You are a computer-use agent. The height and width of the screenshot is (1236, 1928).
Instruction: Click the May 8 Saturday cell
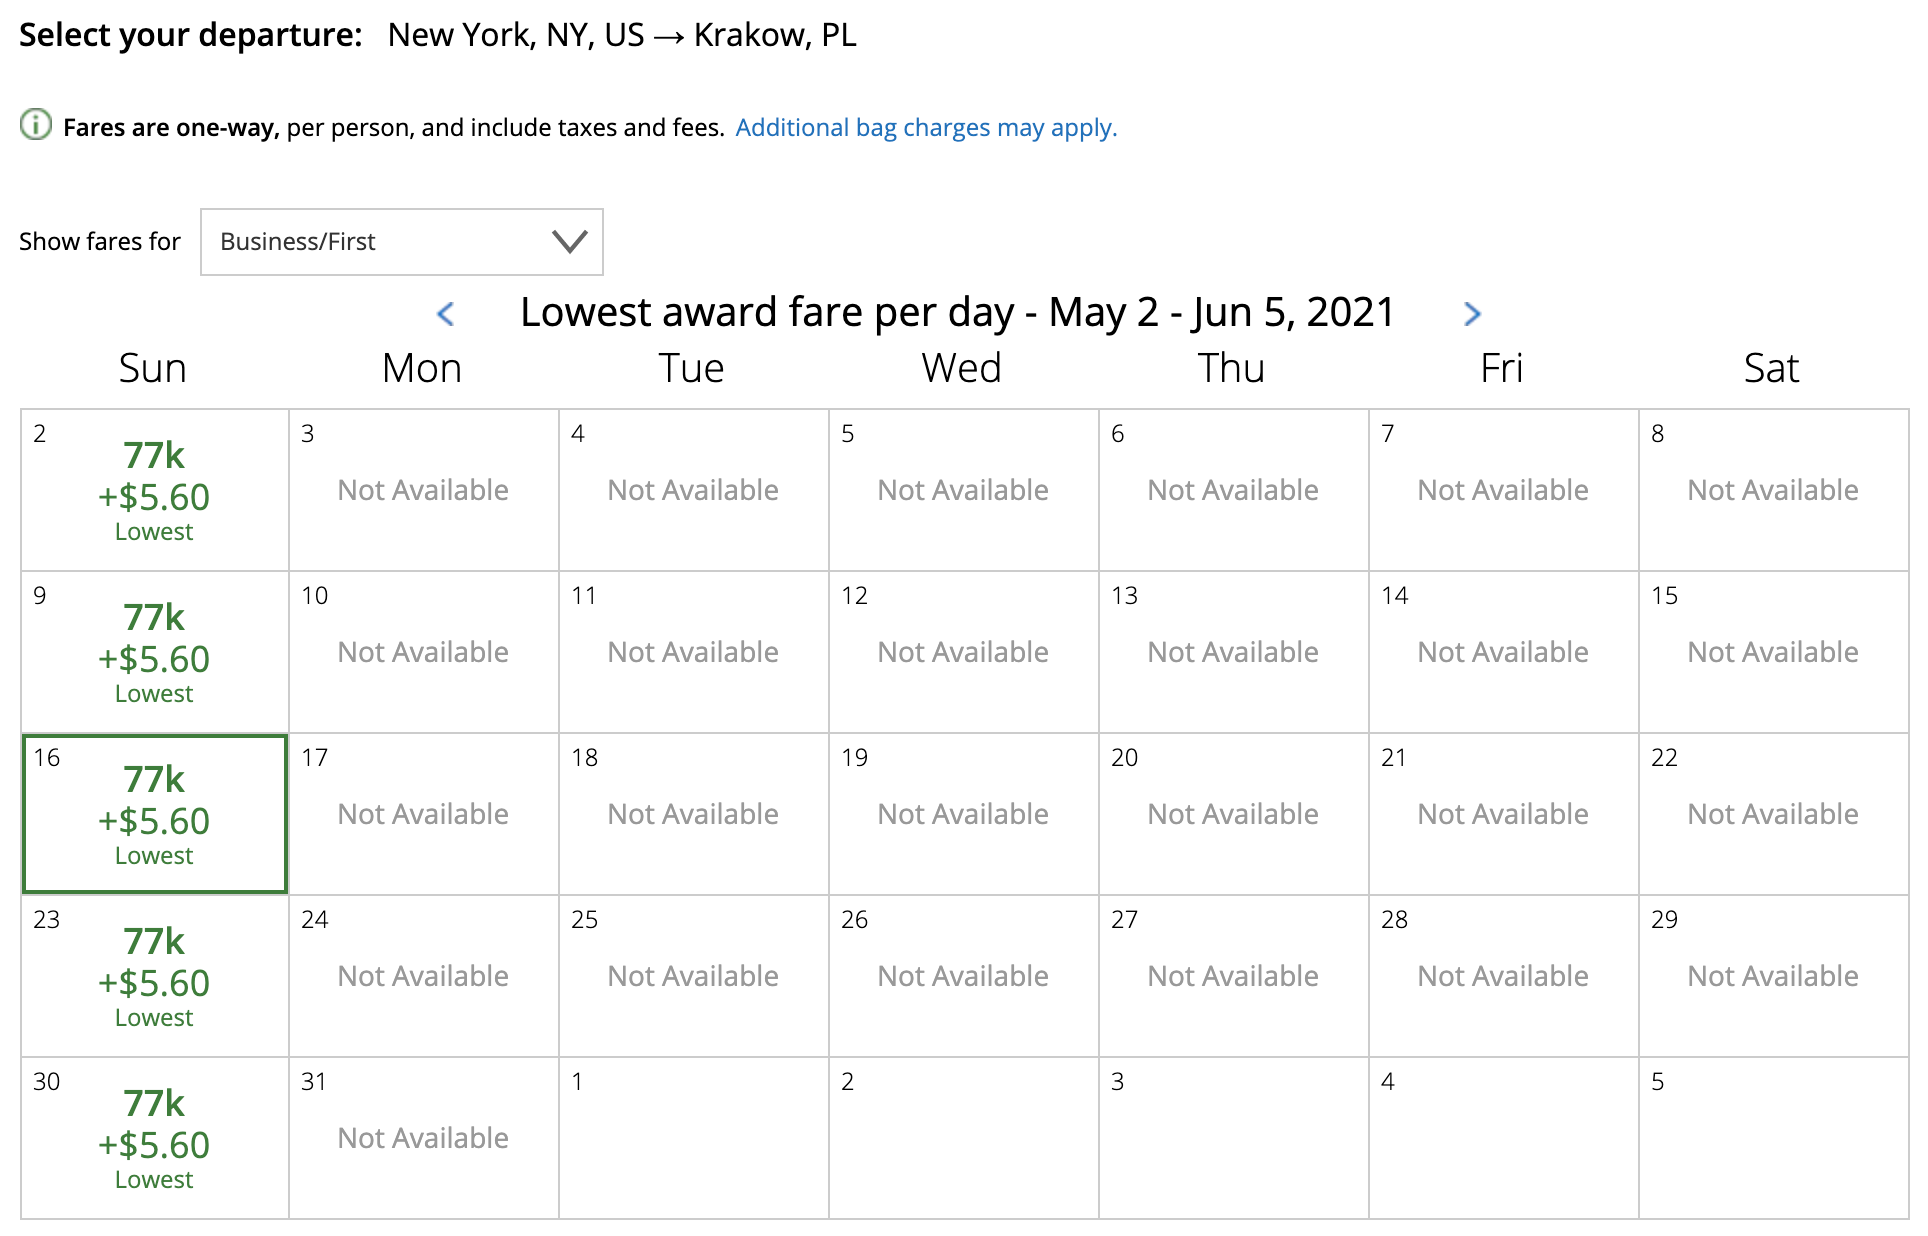tap(1774, 490)
